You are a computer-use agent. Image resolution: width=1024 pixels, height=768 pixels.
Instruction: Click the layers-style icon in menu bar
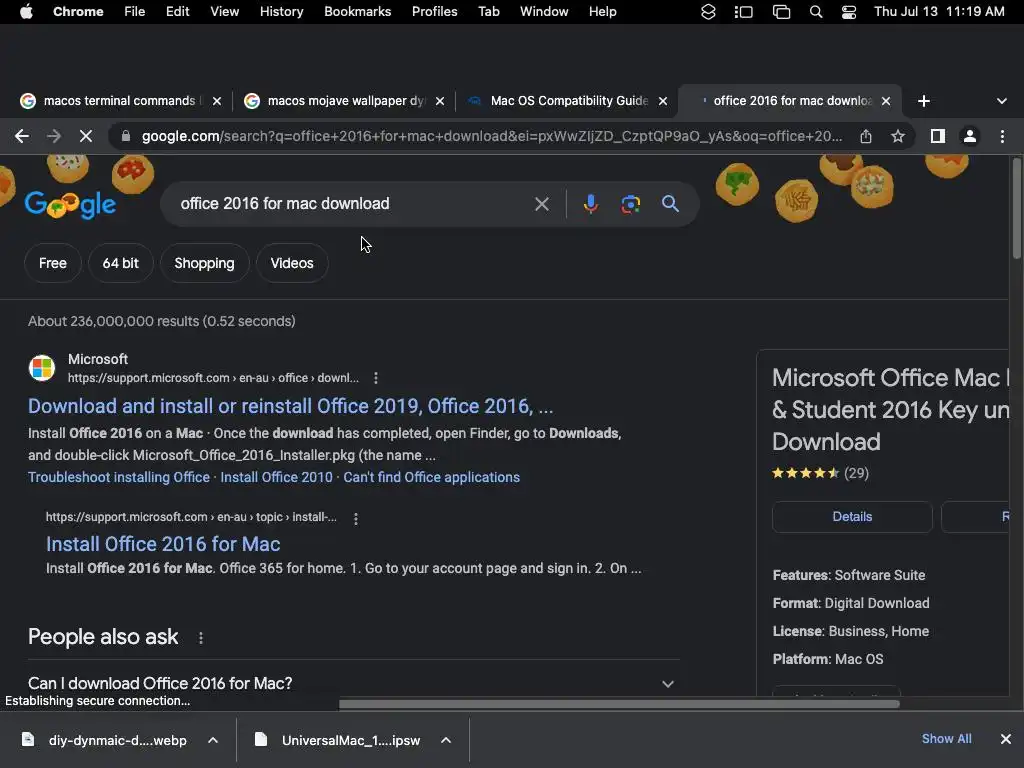click(708, 12)
